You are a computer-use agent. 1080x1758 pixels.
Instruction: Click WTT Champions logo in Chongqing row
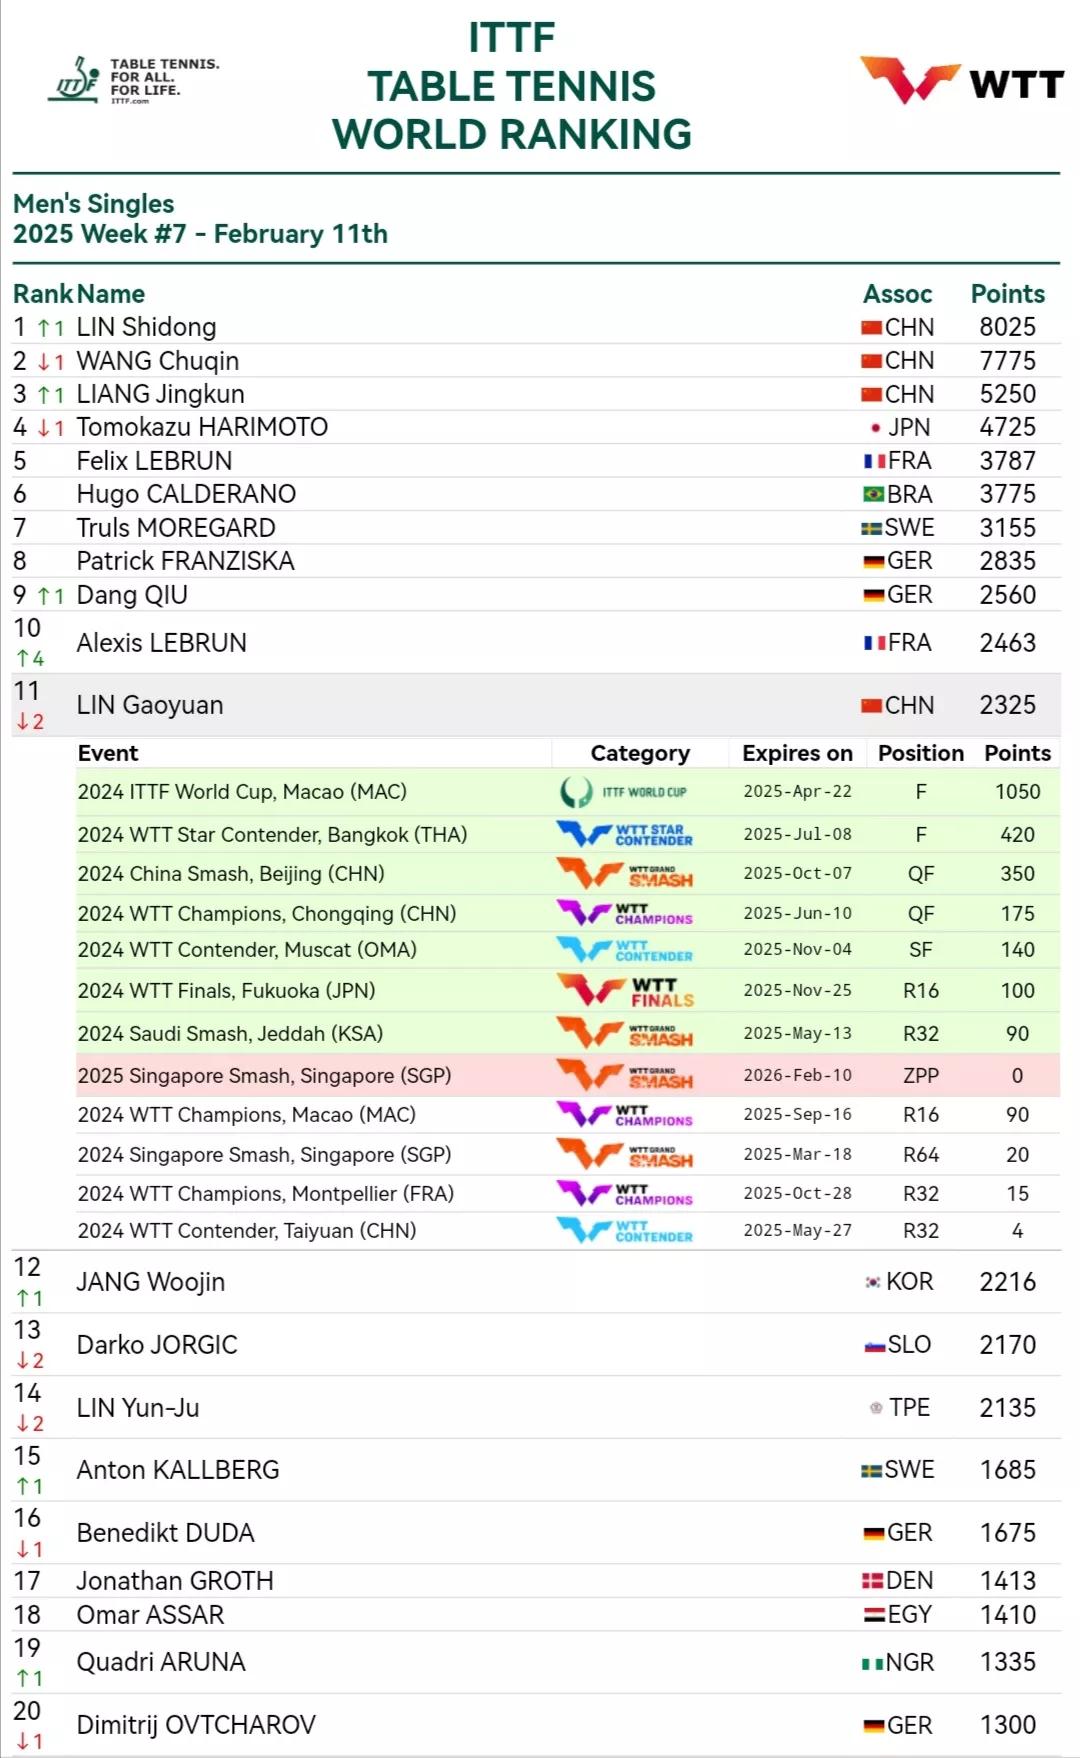point(624,913)
